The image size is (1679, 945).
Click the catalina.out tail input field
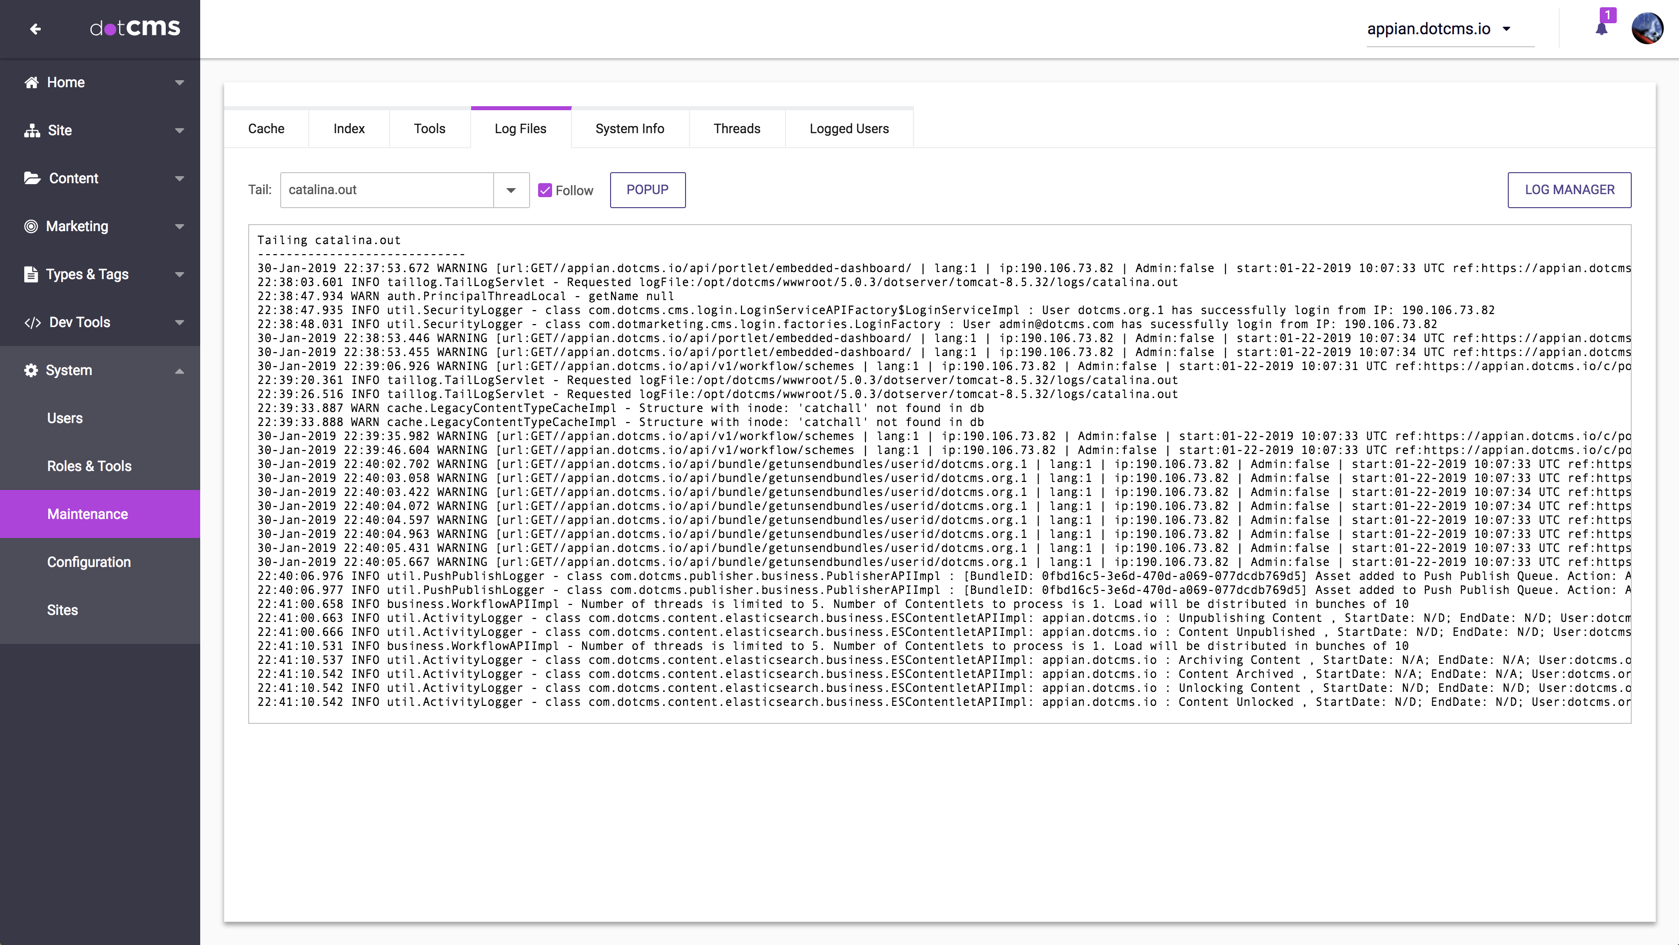(x=387, y=190)
